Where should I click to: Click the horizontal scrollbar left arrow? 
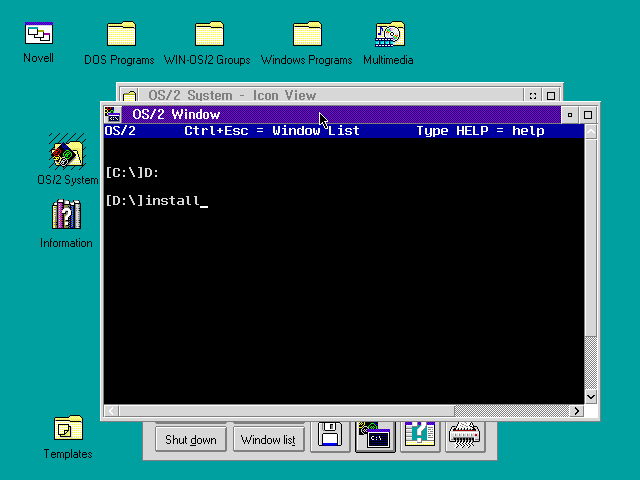[x=111, y=411]
